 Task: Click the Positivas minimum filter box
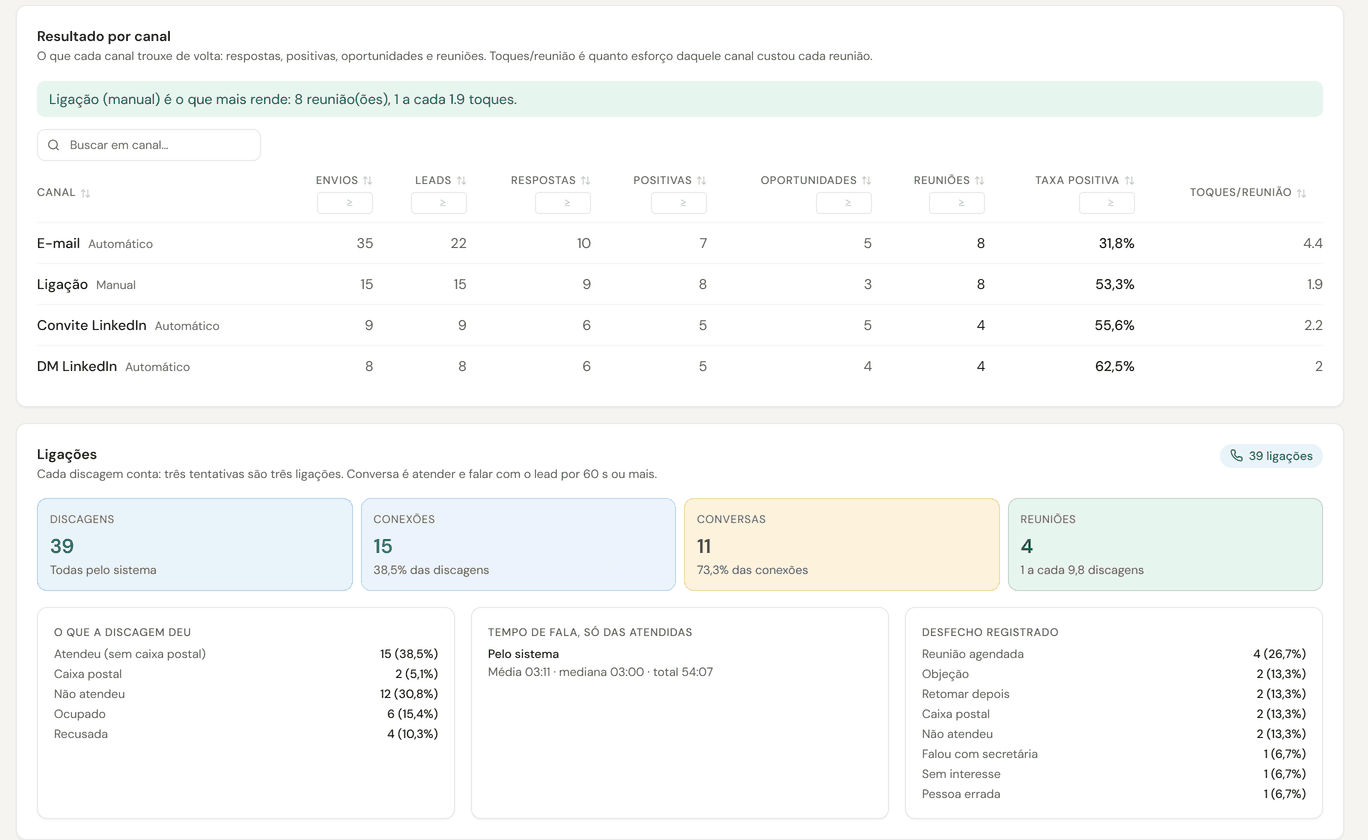point(679,203)
